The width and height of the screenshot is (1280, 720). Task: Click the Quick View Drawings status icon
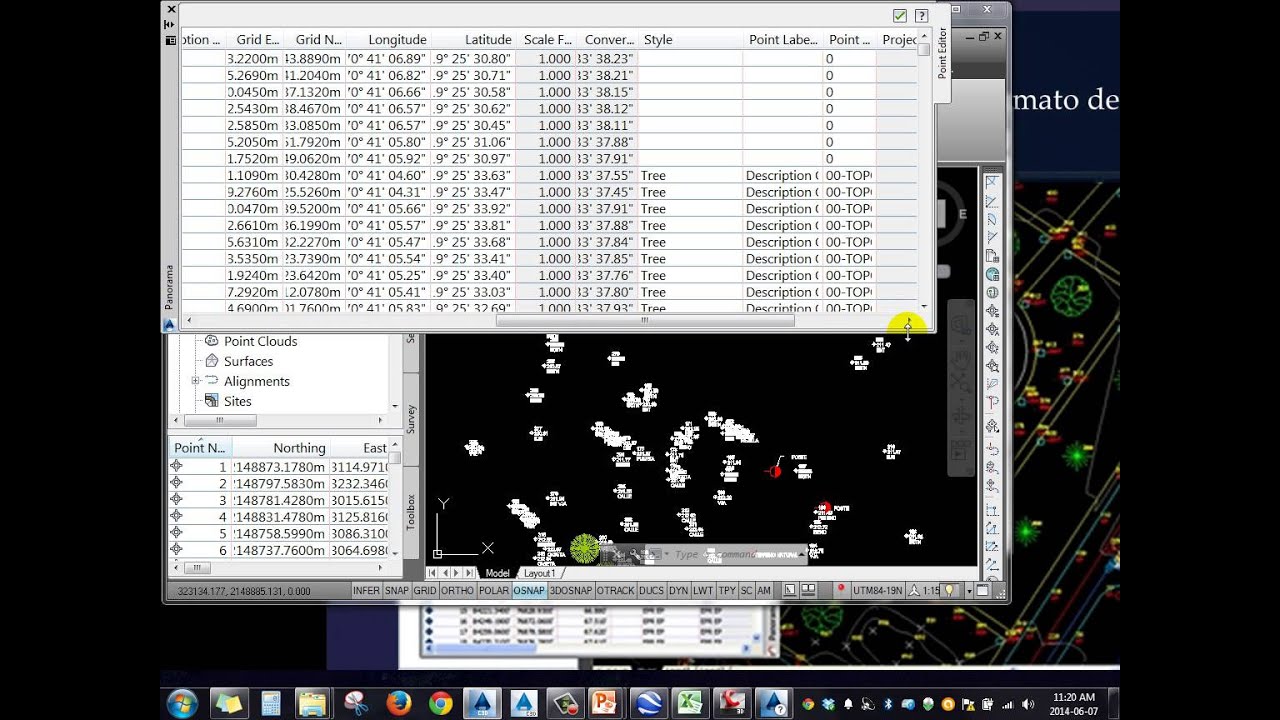click(x=809, y=591)
